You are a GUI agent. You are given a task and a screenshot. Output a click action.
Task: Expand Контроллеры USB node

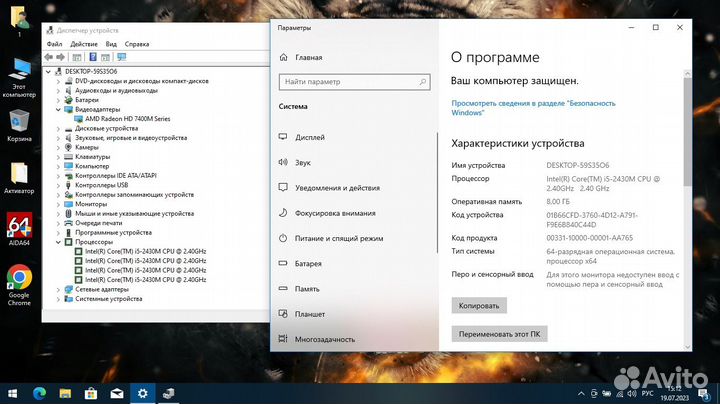point(58,185)
